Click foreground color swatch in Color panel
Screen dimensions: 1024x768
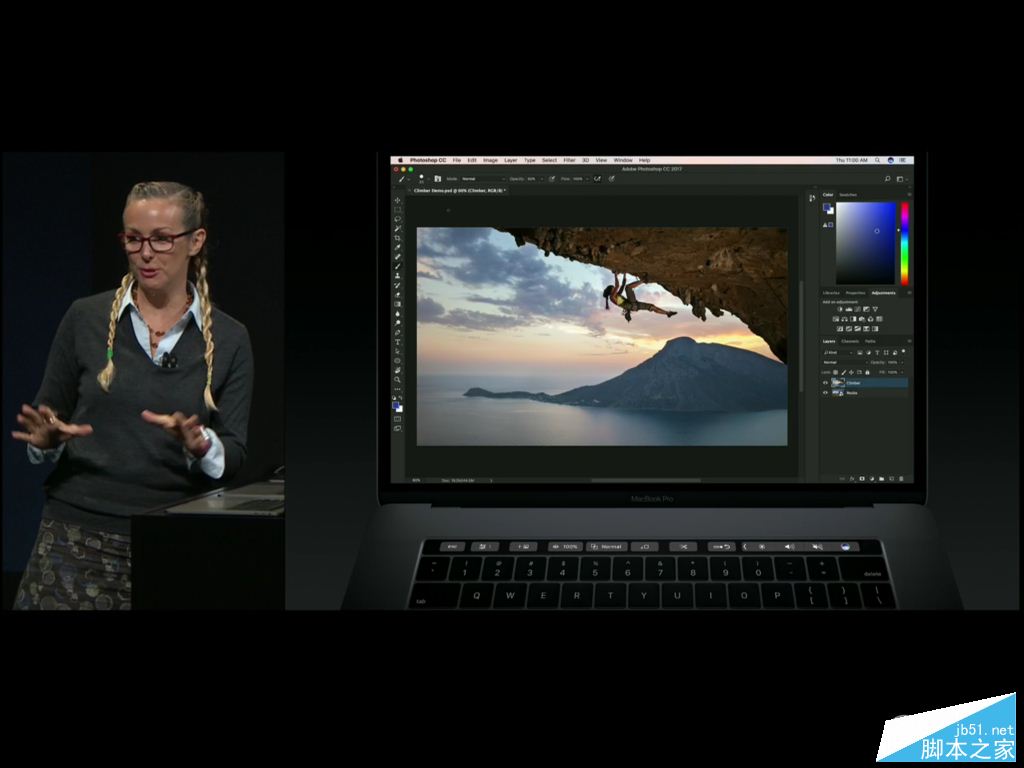tap(827, 207)
